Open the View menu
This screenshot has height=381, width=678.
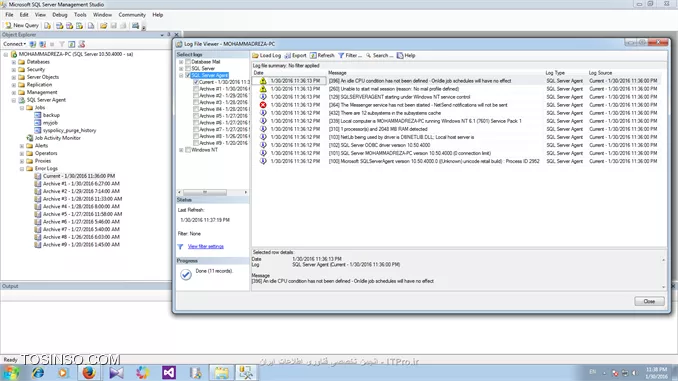click(x=40, y=15)
